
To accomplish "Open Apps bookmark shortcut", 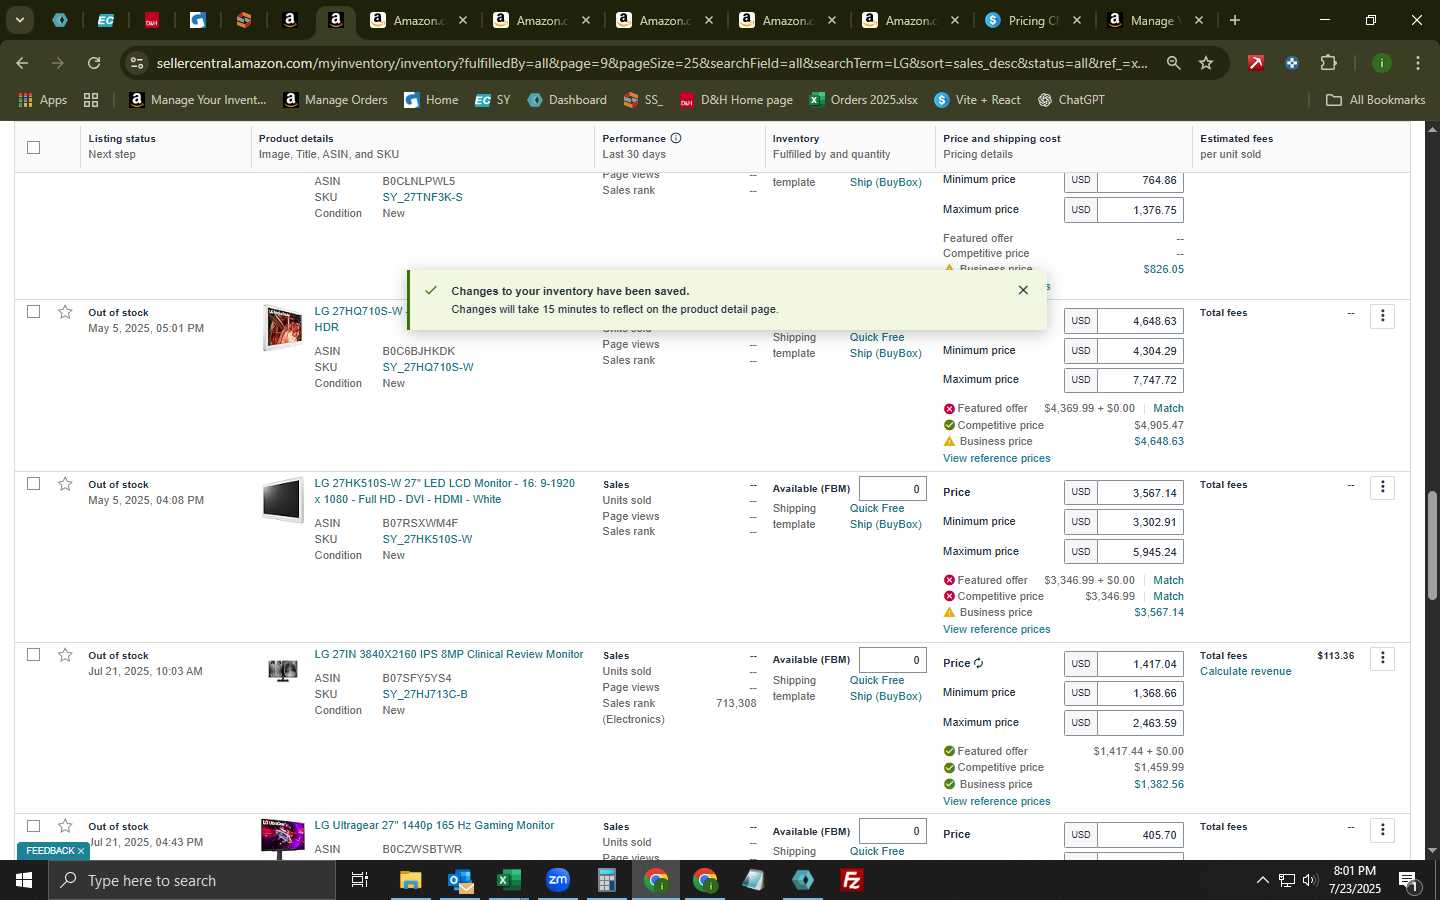I will point(42,100).
